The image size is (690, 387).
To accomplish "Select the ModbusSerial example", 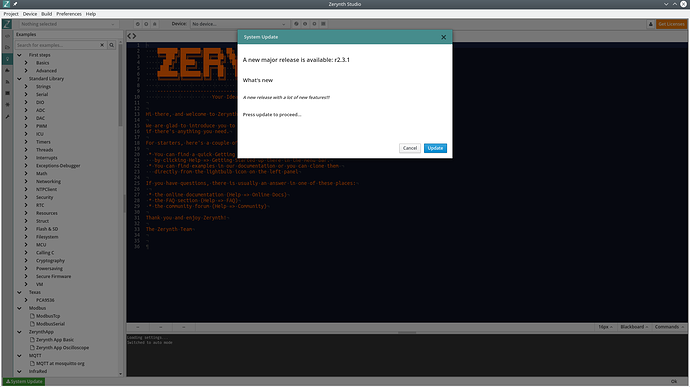I will [x=50, y=324].
